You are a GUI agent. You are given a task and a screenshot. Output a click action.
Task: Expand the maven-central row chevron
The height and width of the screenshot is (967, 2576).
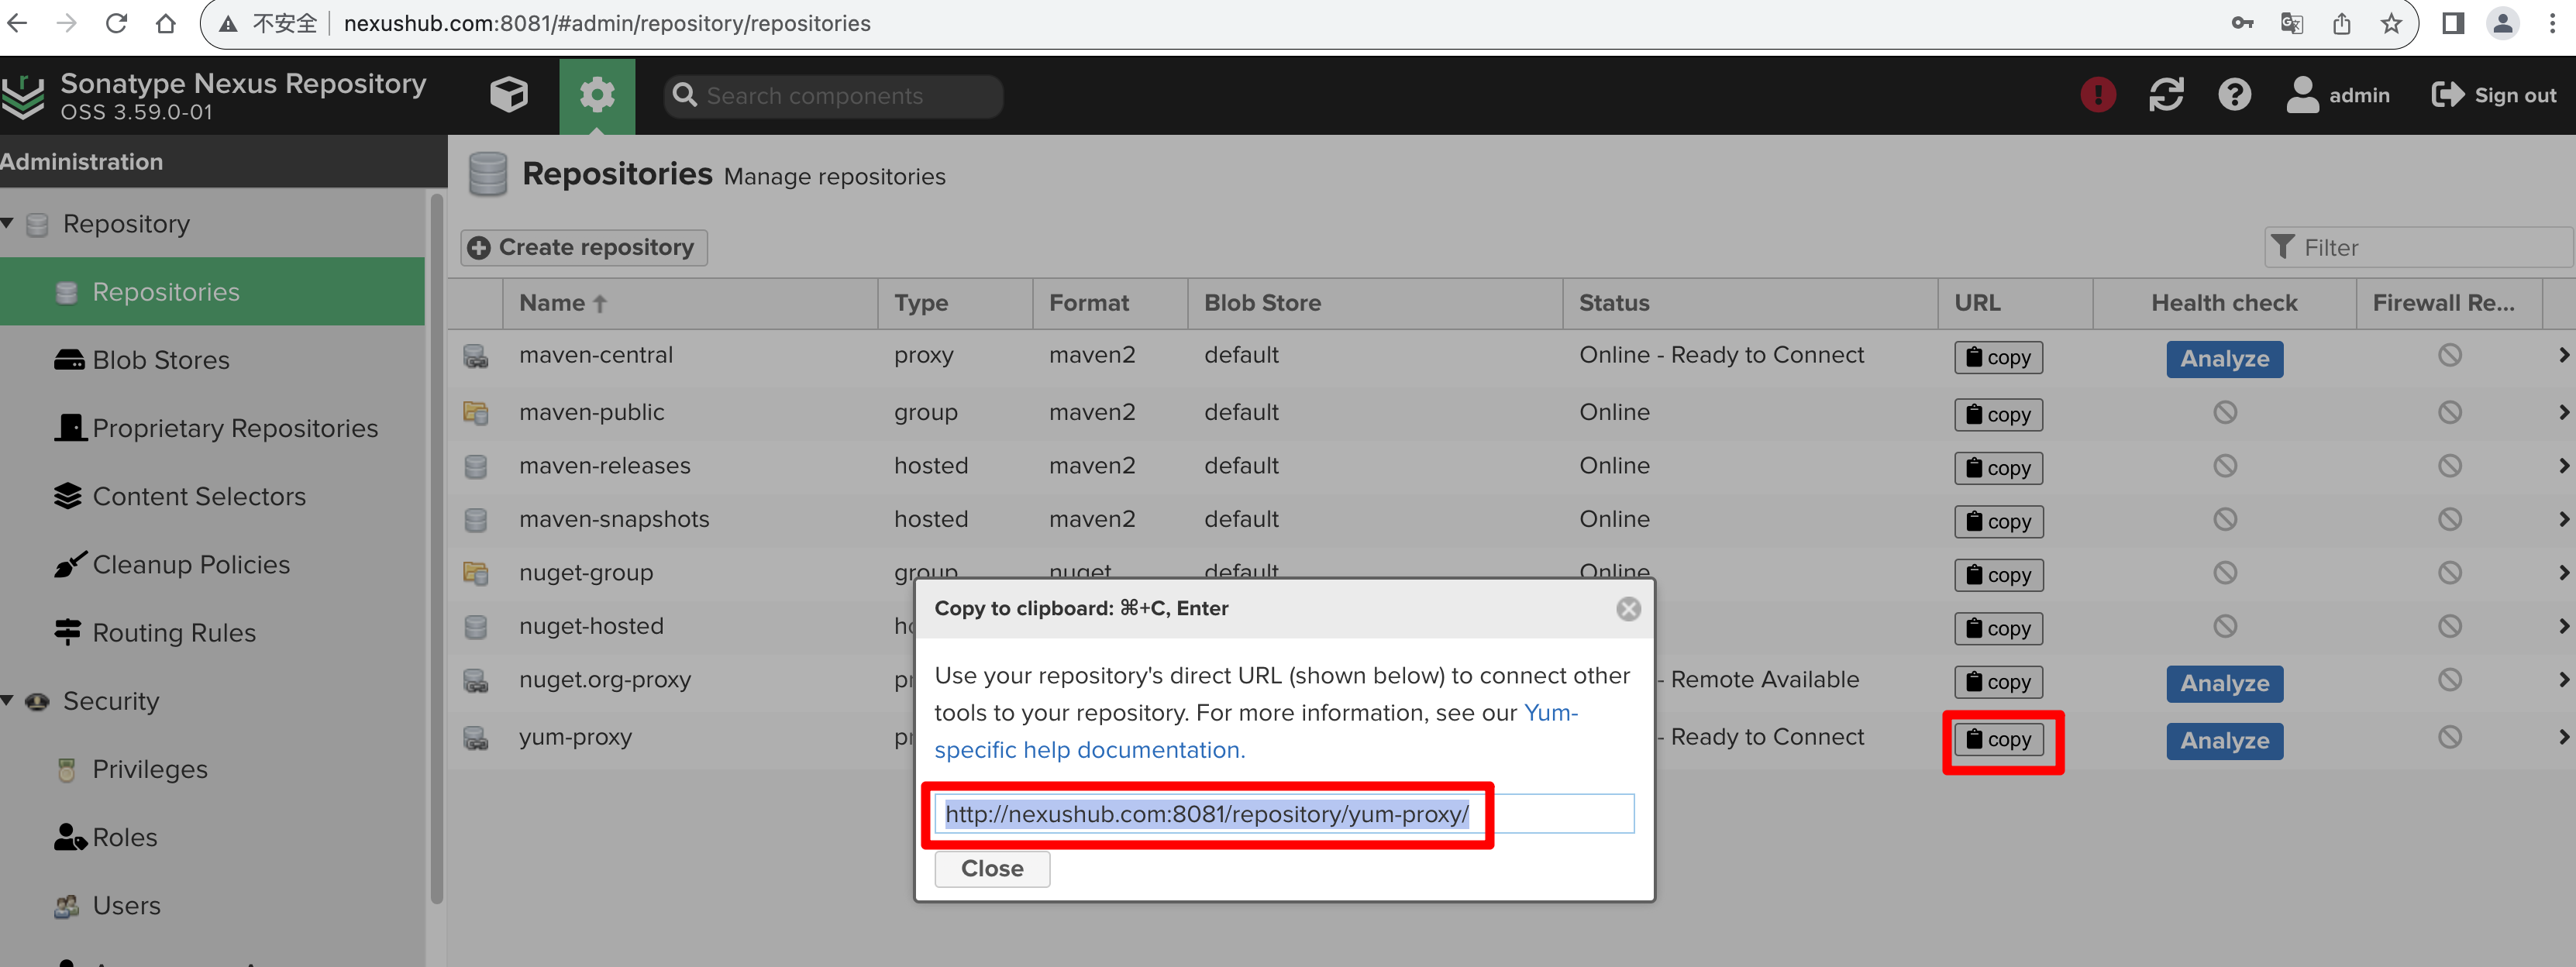[2563, 355]
